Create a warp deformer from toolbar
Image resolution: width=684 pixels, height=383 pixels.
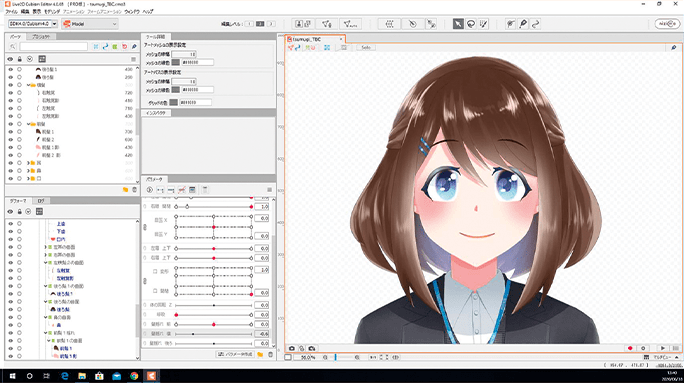(389, 24)
